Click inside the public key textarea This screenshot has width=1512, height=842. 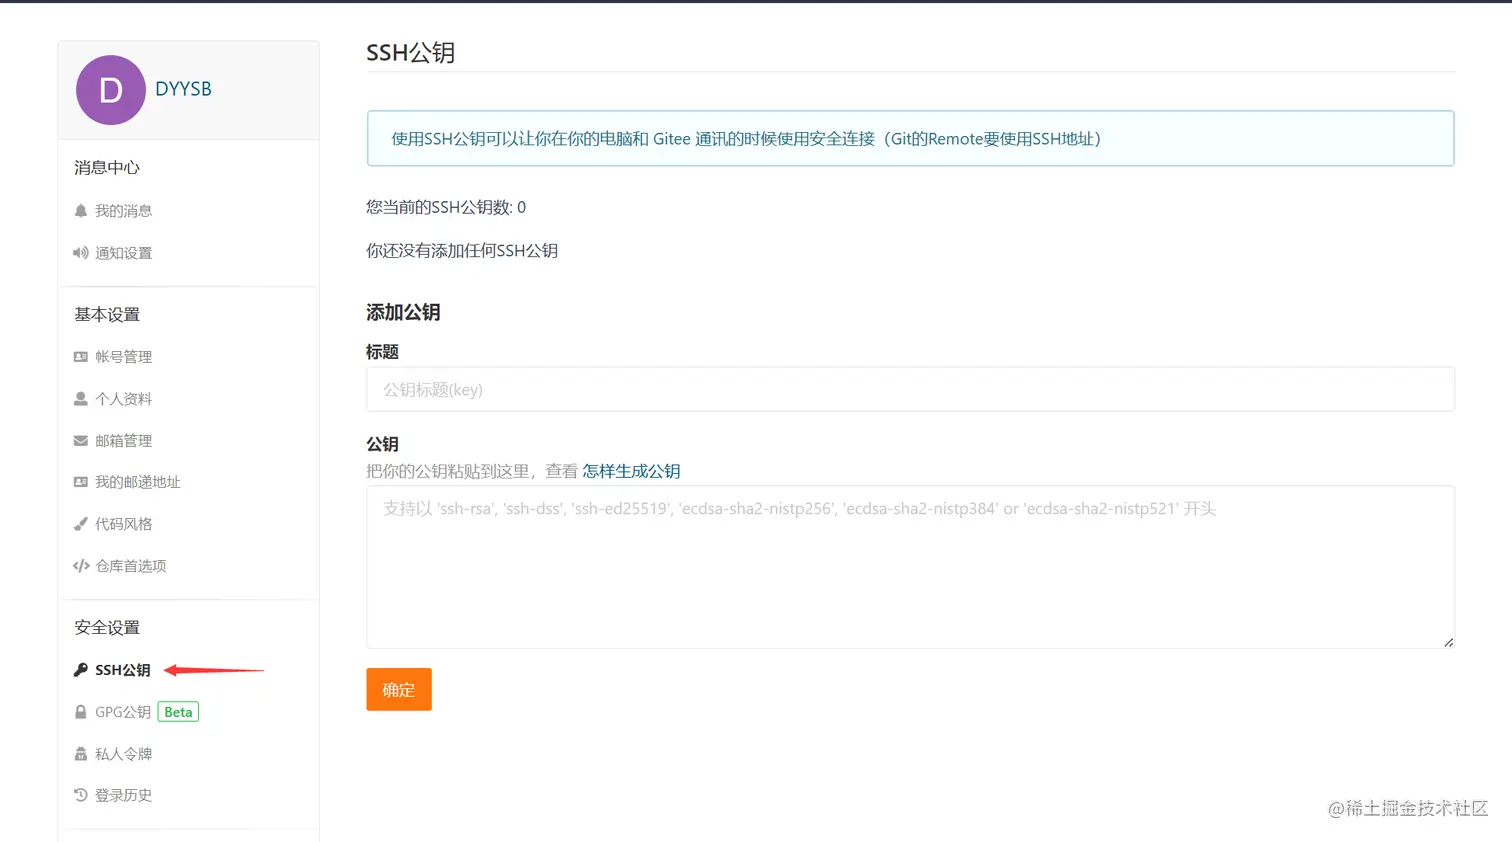(910, 567)
